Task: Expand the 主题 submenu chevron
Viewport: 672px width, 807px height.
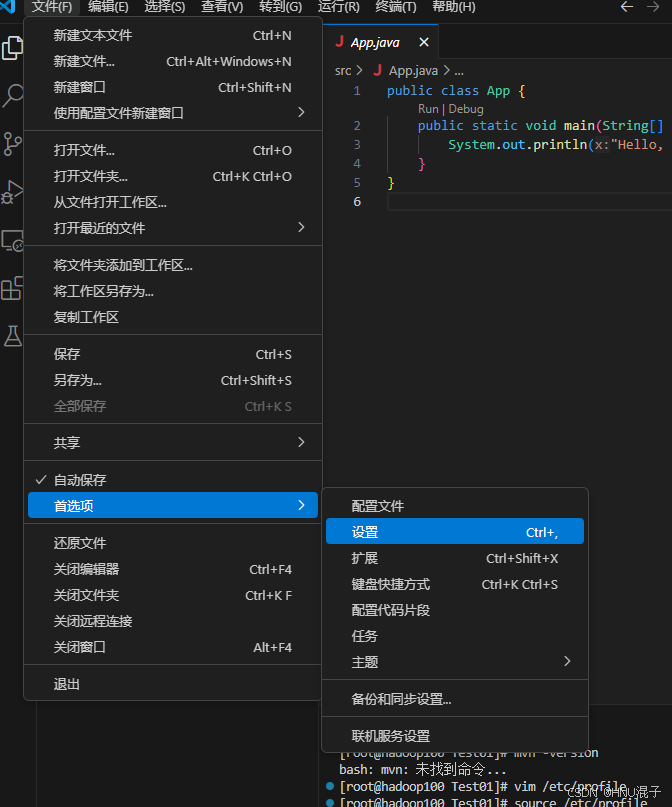Action: [566, 661]
